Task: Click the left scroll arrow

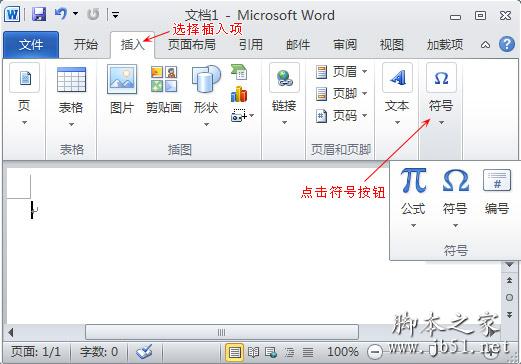Action: (x=11, y=332)
